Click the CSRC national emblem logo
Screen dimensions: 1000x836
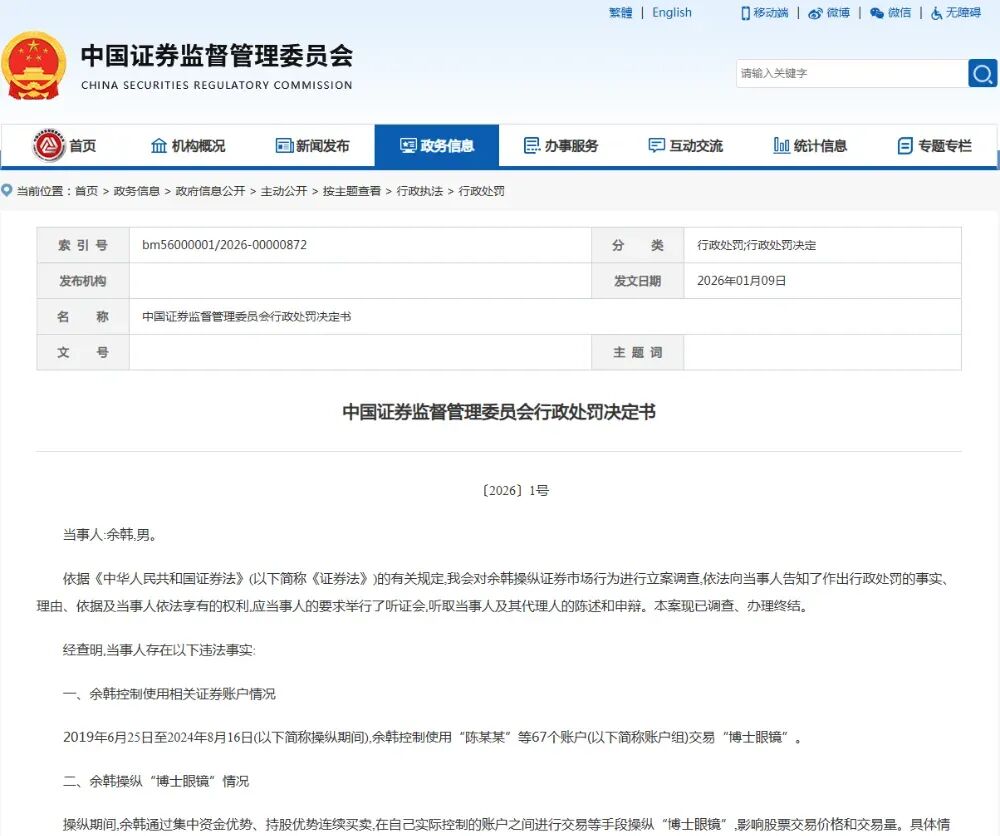[34, 65]
